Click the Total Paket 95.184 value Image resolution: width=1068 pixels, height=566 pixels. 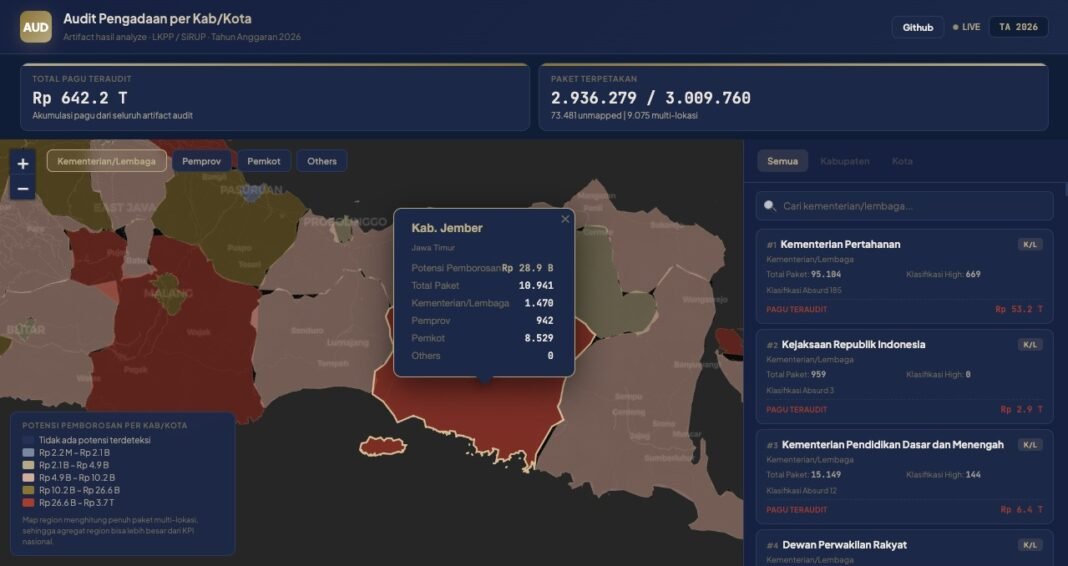pyautogui.click(x=826, y=274)
